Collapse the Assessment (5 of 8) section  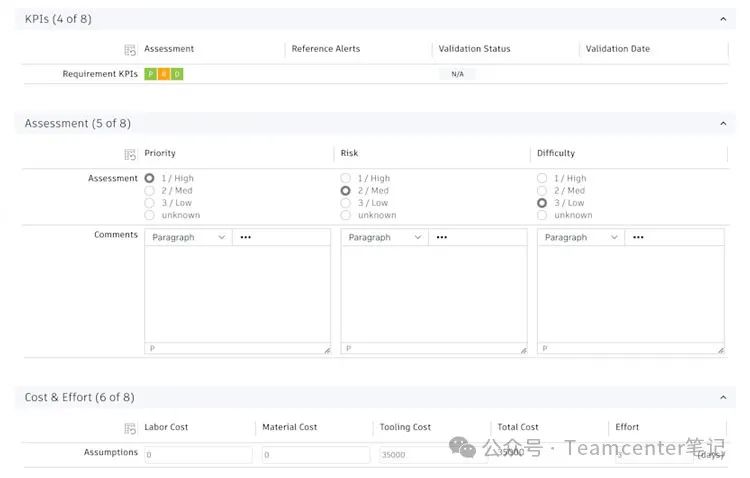(723, 124)
